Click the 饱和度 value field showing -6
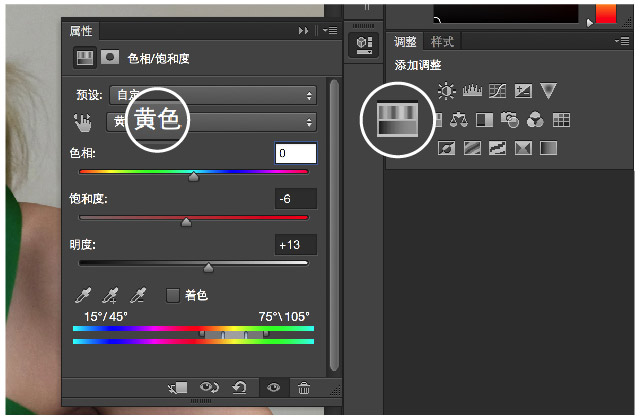The width and height of the screenshot is (640, 418). click(296, 199)
